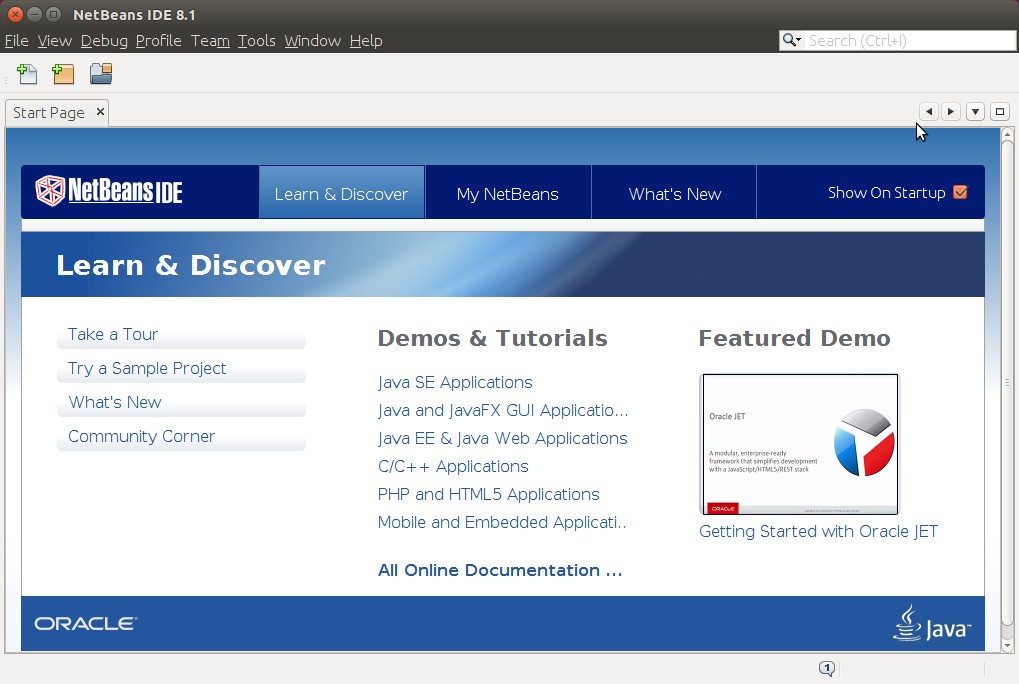Viewport: 1019px width, 684px height.
Task: Open All Online Documentation link
Action: pos(500,570)
